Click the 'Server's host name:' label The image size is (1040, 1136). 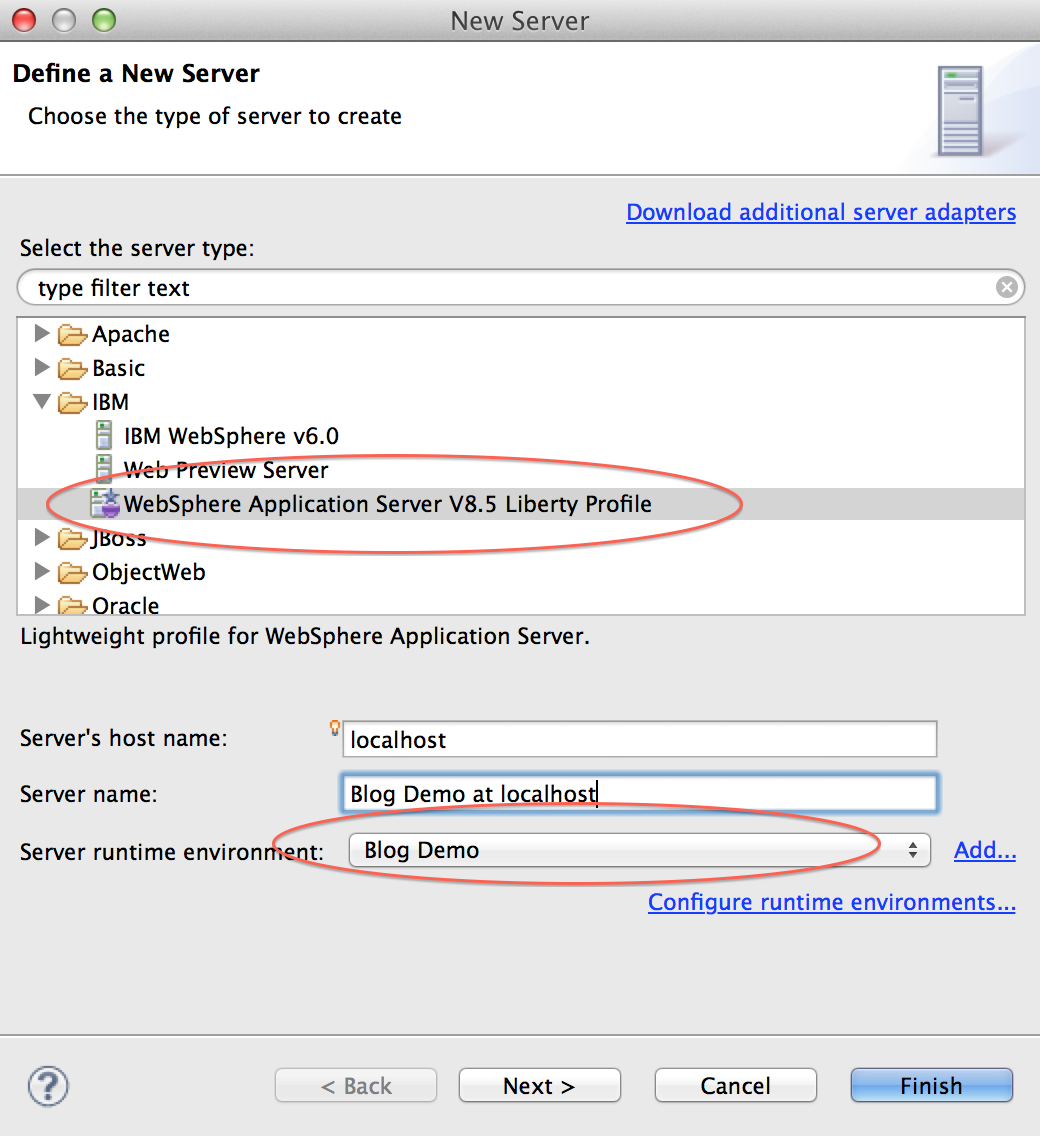124,738
